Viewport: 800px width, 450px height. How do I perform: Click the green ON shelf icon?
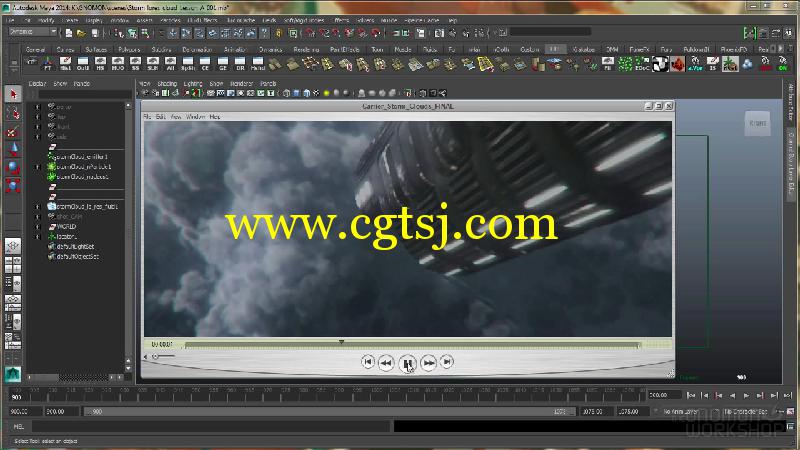pyautogui.click(x=783, y=64)
